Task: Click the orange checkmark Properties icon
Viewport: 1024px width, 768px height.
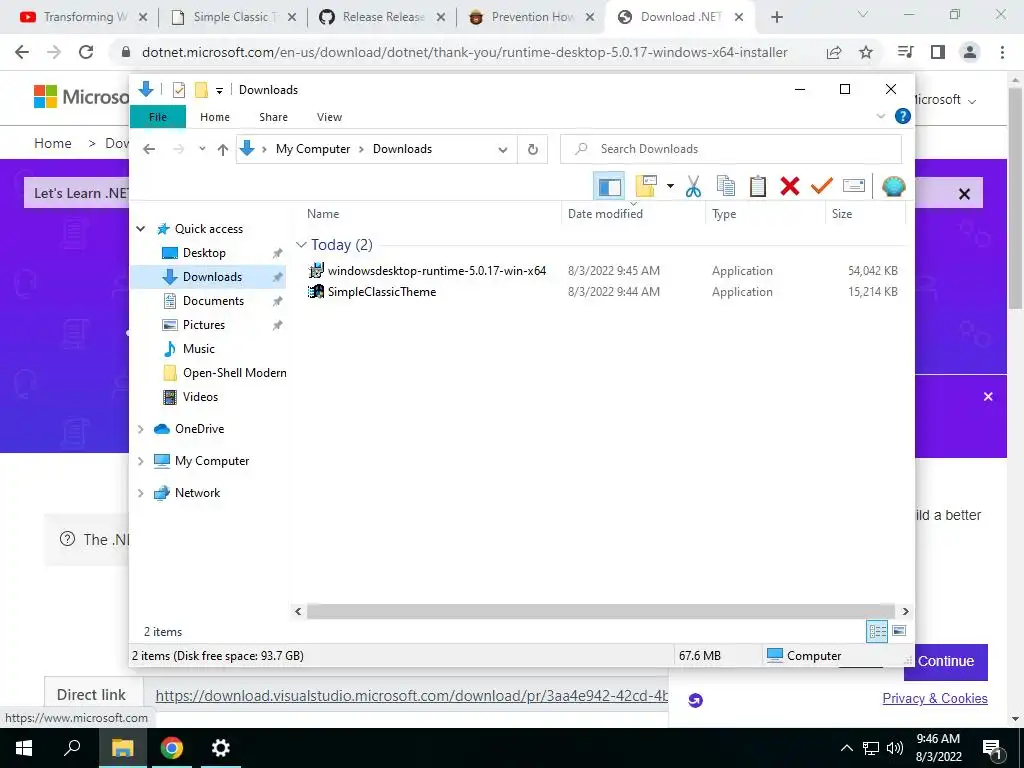Action: point(822,186)
